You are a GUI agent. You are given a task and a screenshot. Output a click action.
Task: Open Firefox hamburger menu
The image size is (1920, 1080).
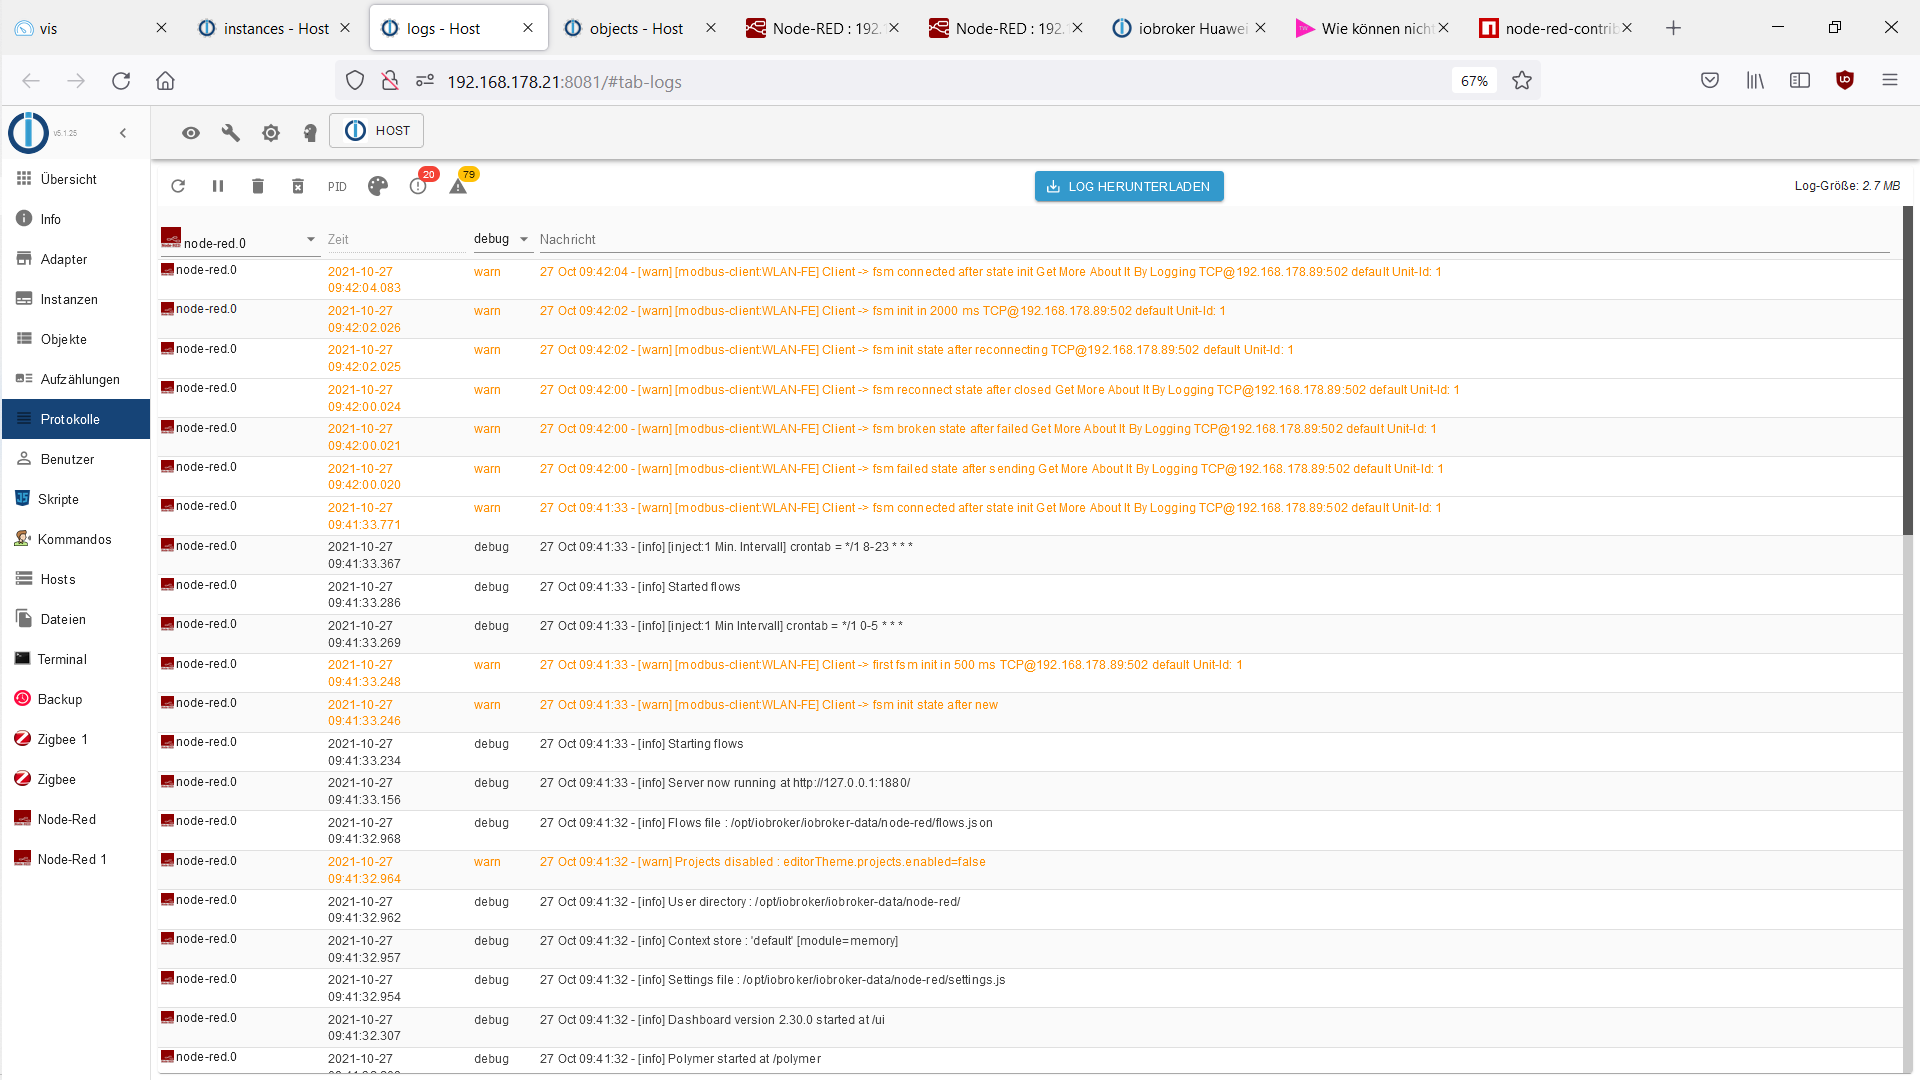coord(1890,81)
